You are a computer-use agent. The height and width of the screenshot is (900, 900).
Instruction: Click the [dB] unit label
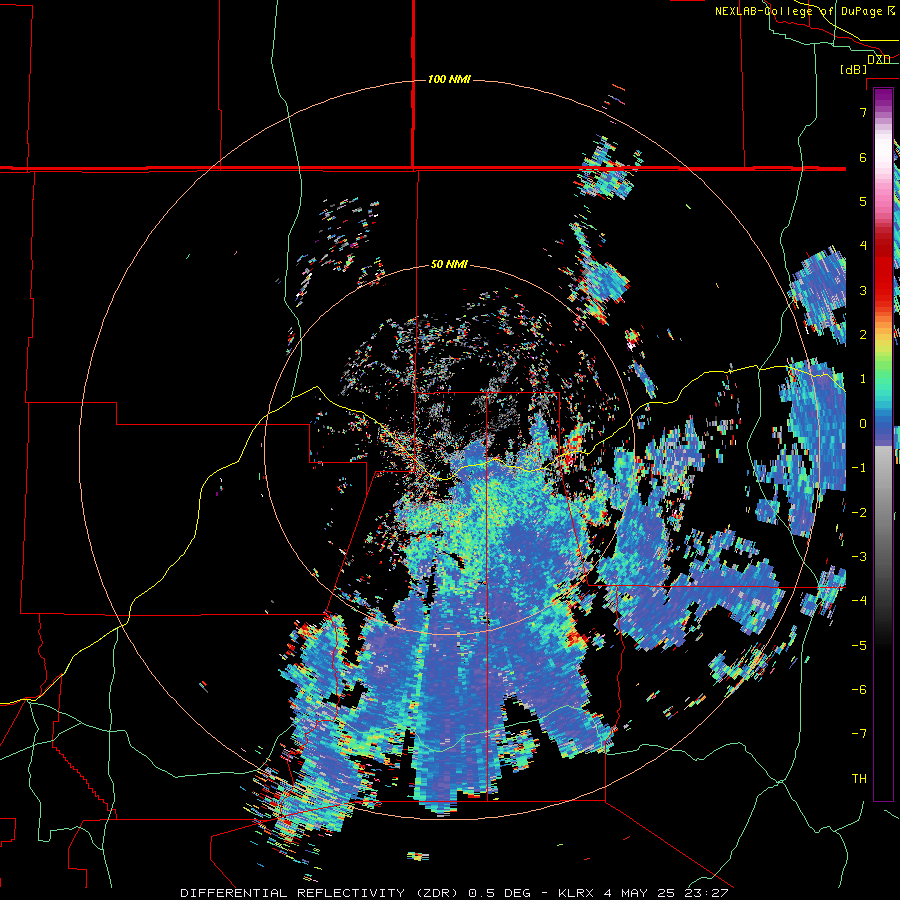point(854,69)
